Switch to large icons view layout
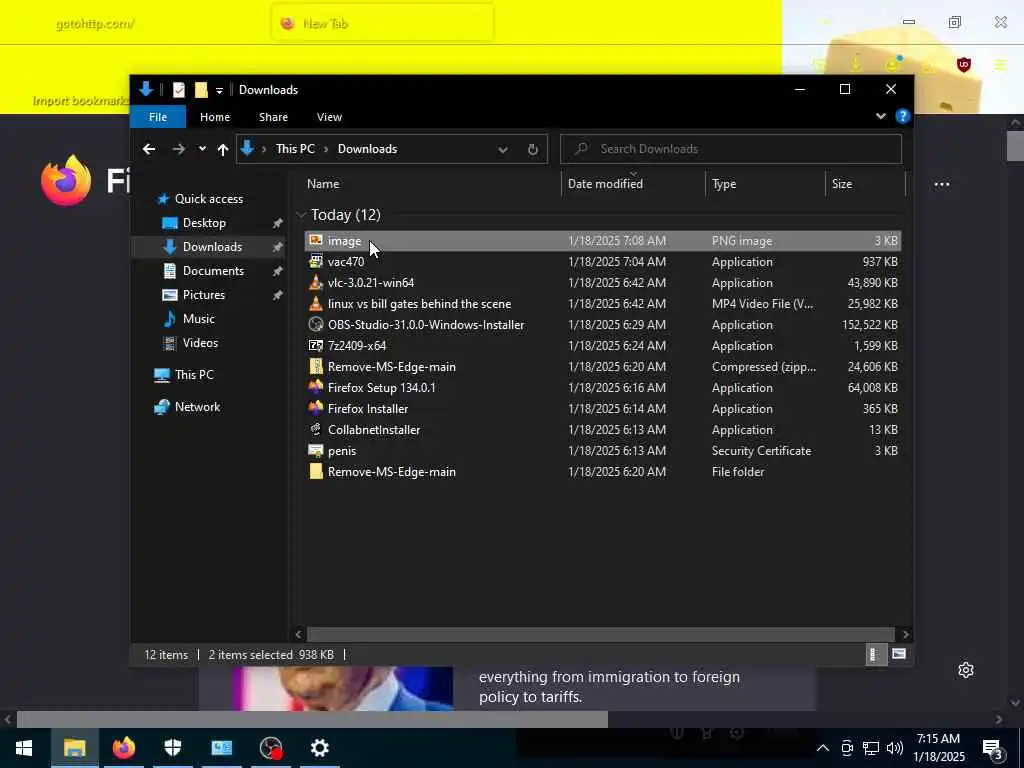The height and width of the screenshot is (768, 1024). pos(899,654)
